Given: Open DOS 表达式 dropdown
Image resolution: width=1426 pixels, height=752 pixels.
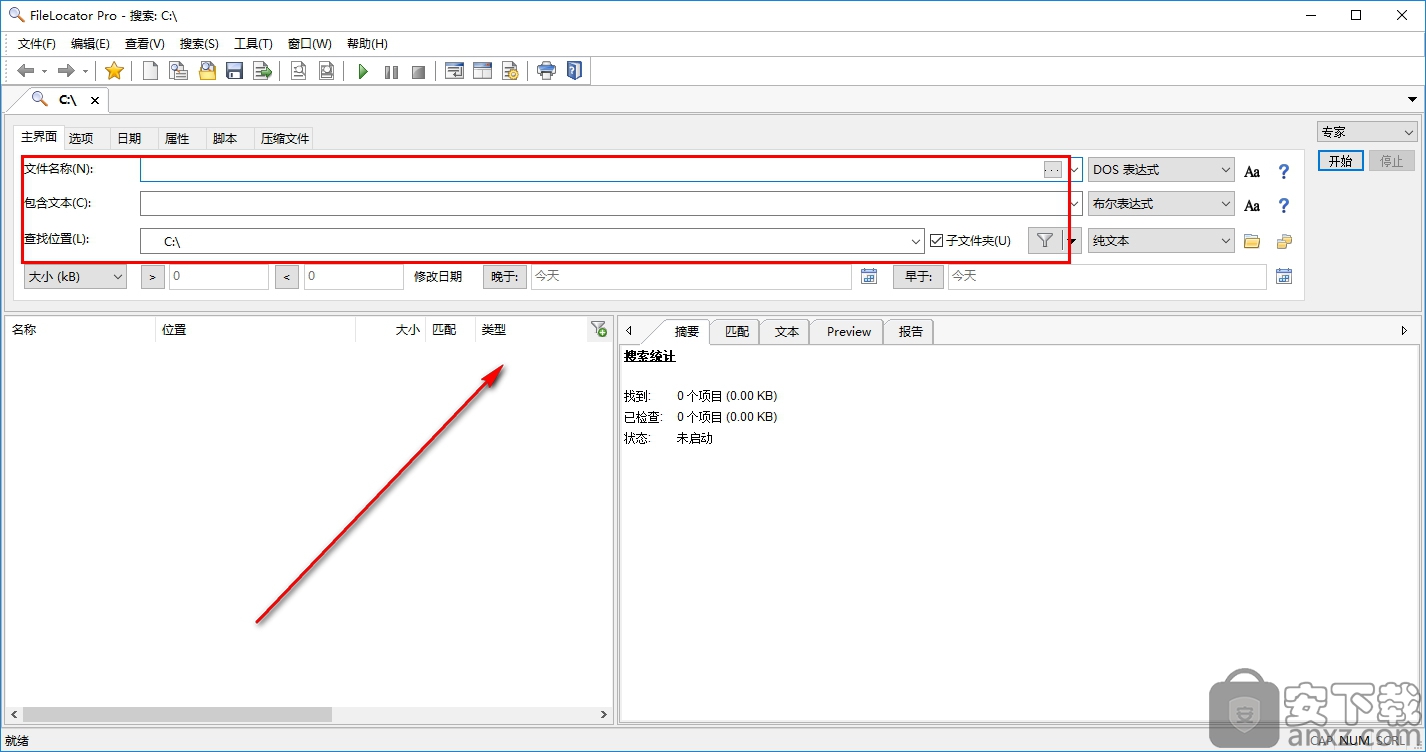Looking at the screenshot, I should (x=1162, y=170).
